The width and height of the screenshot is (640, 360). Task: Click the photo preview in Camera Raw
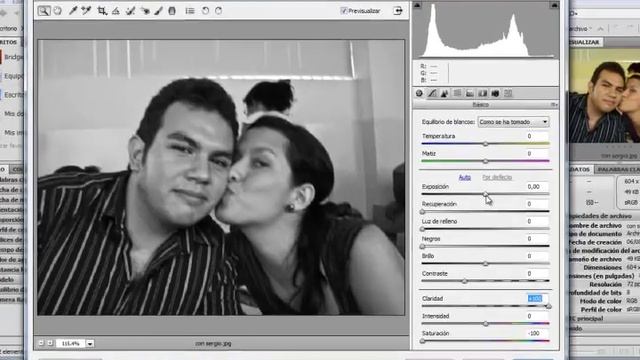[x=221, y=178]
